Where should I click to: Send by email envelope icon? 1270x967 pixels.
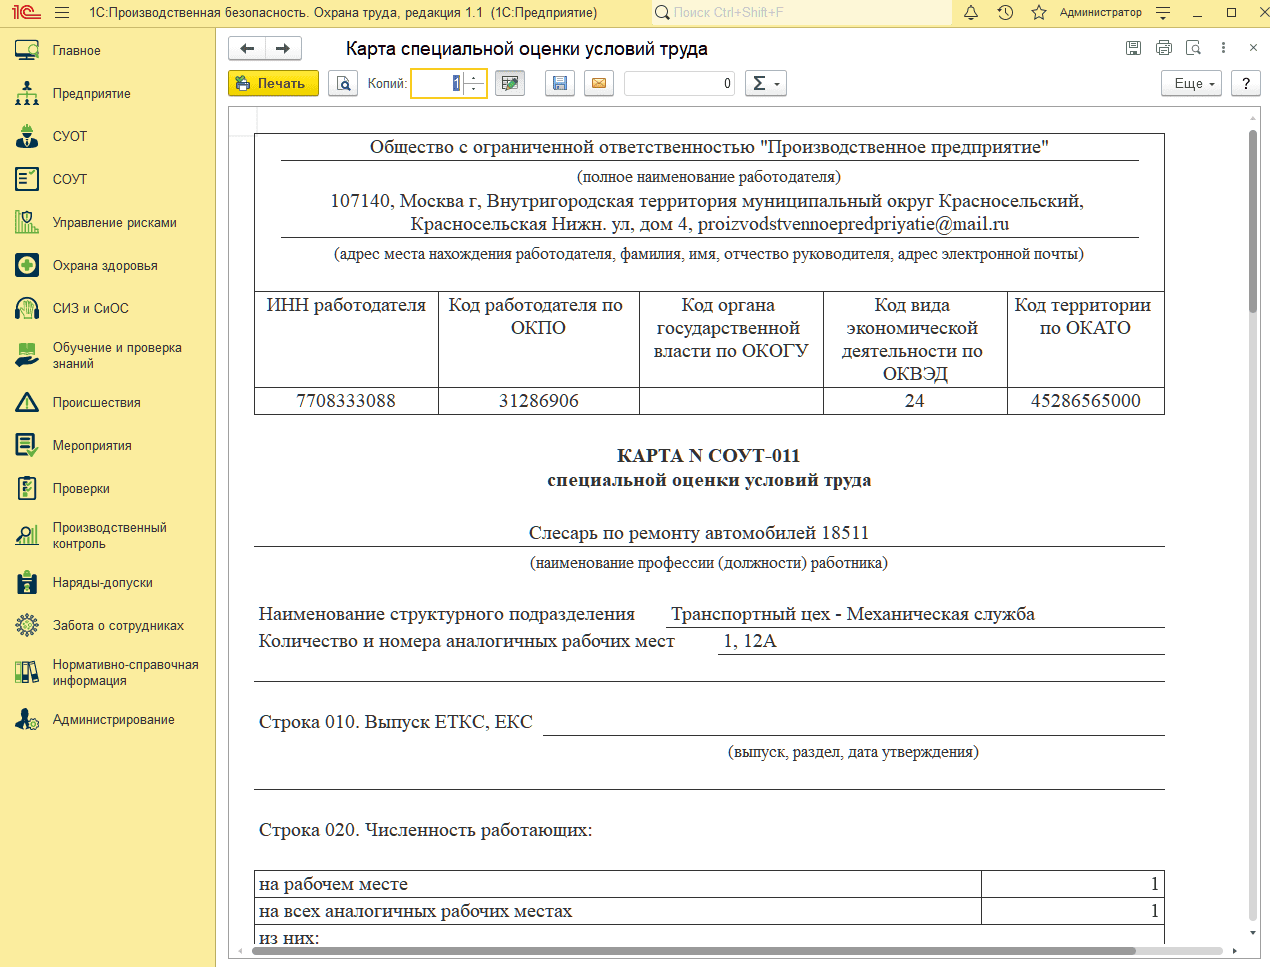[x=599, y=83]
